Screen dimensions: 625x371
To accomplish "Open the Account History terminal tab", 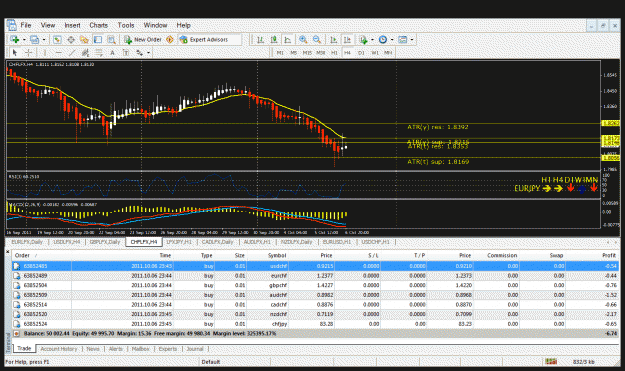I will point(59,349).
